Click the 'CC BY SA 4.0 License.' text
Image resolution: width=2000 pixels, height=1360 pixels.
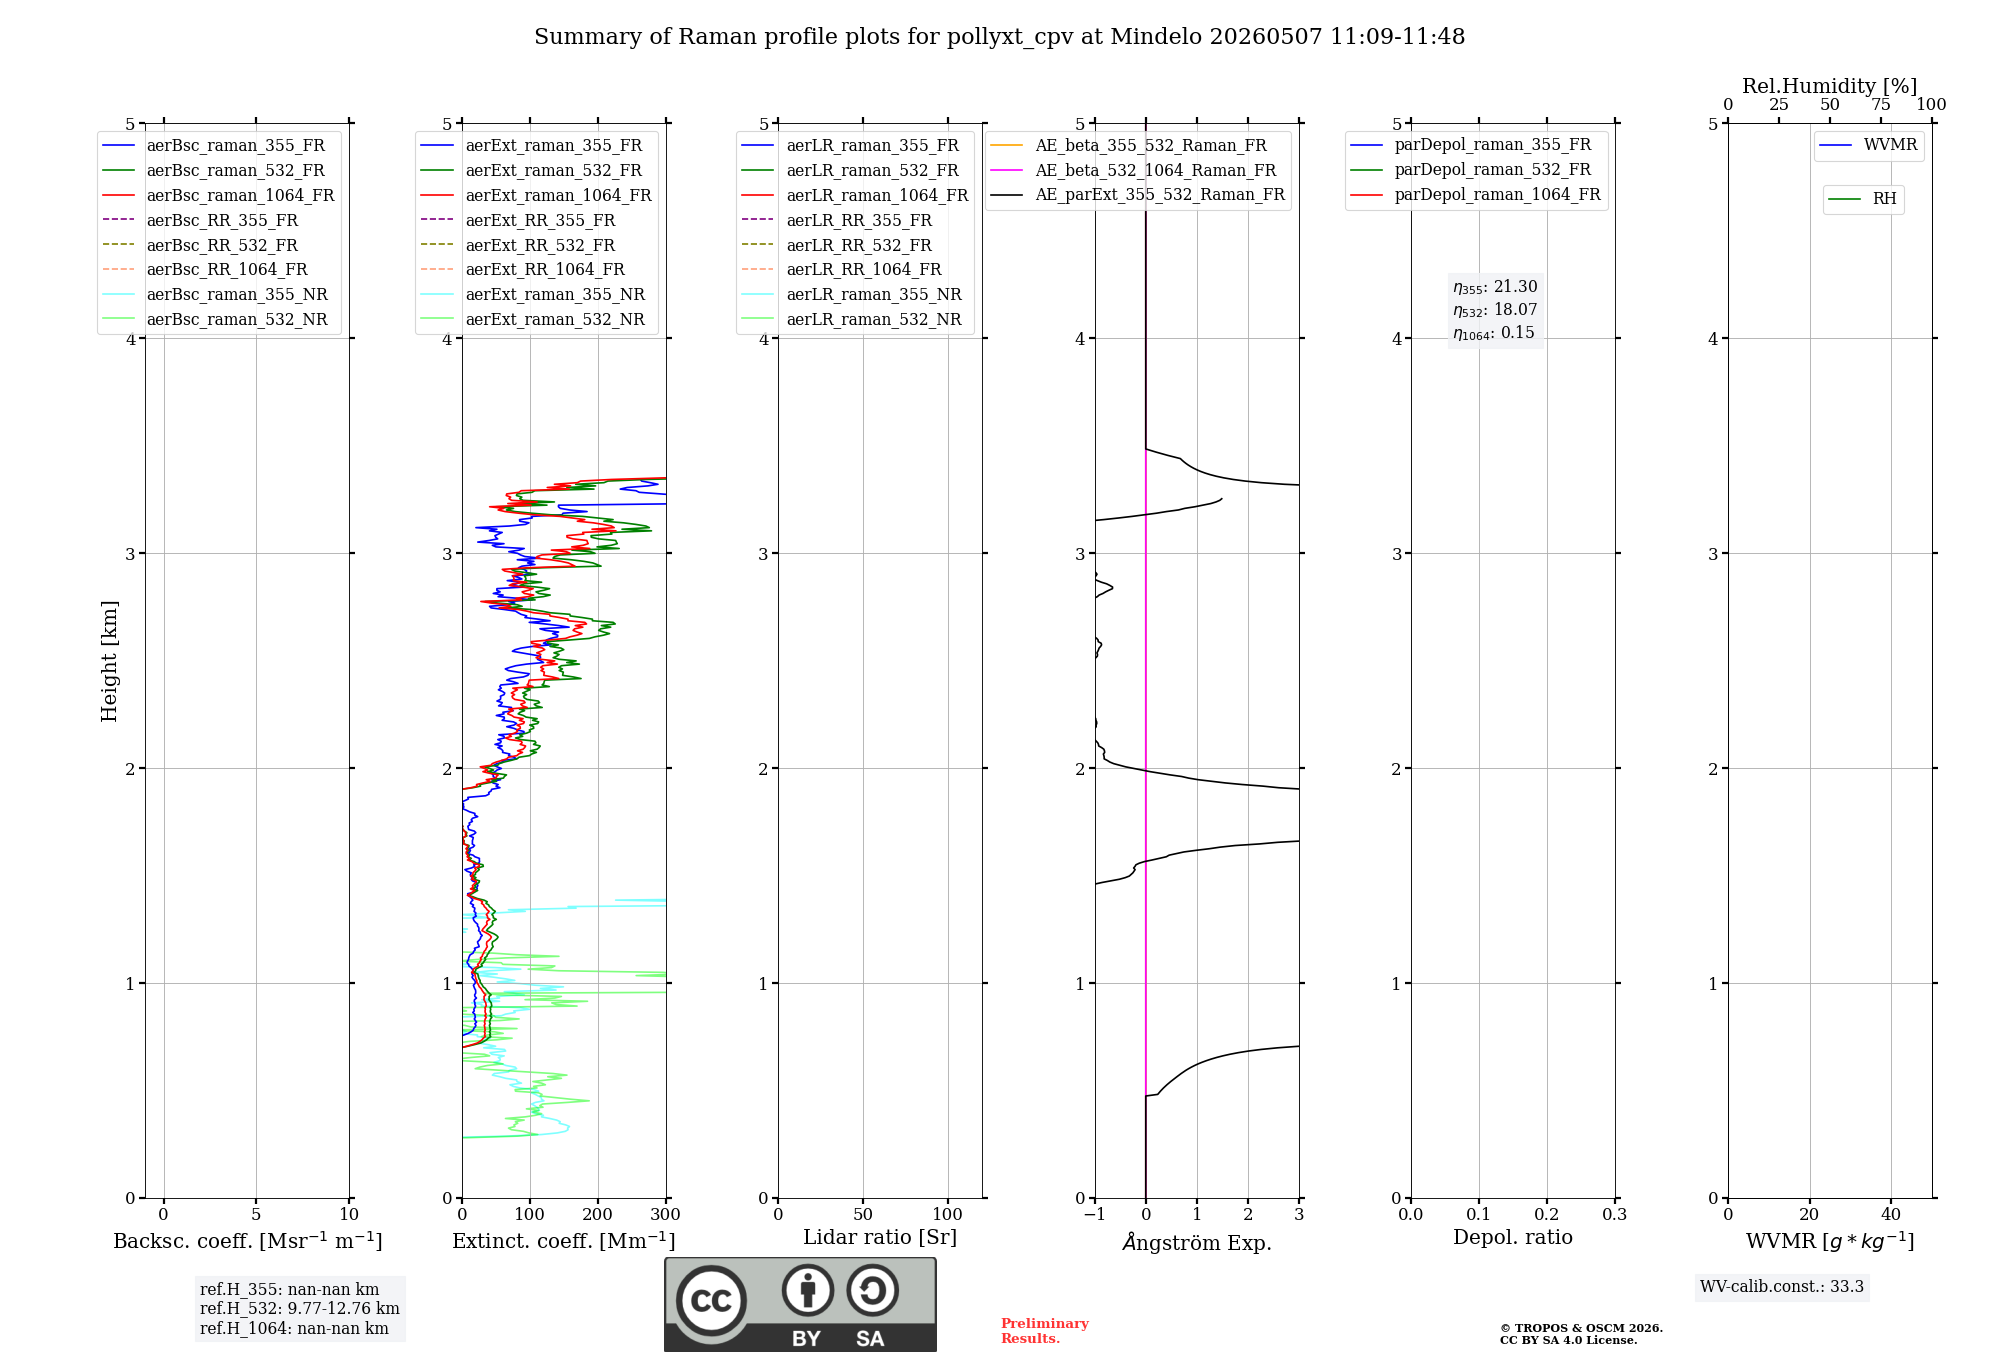1569,1340
